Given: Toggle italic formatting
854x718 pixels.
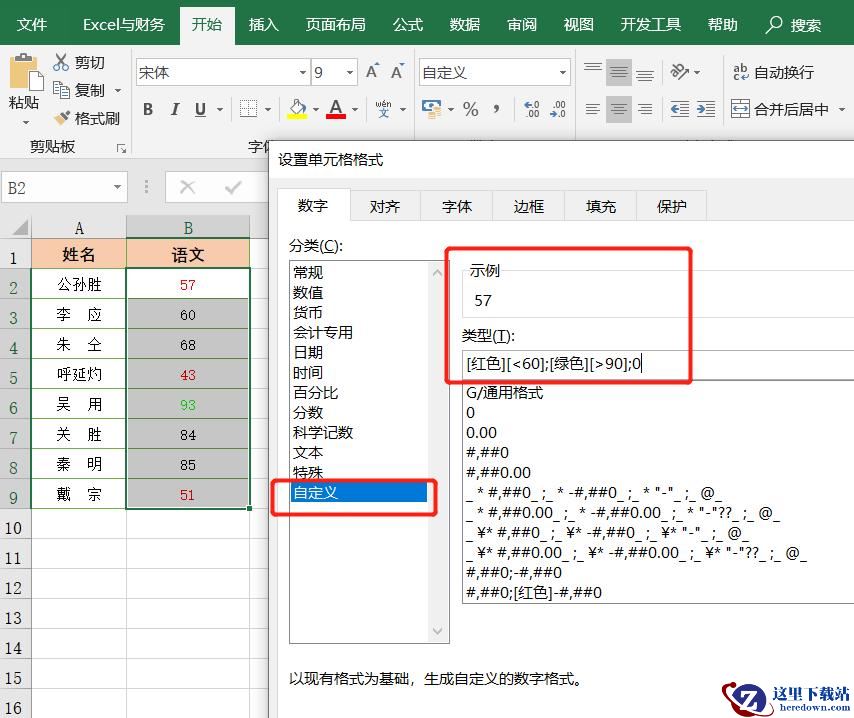Looking at the screenshot, I should (x=175, y=109).
